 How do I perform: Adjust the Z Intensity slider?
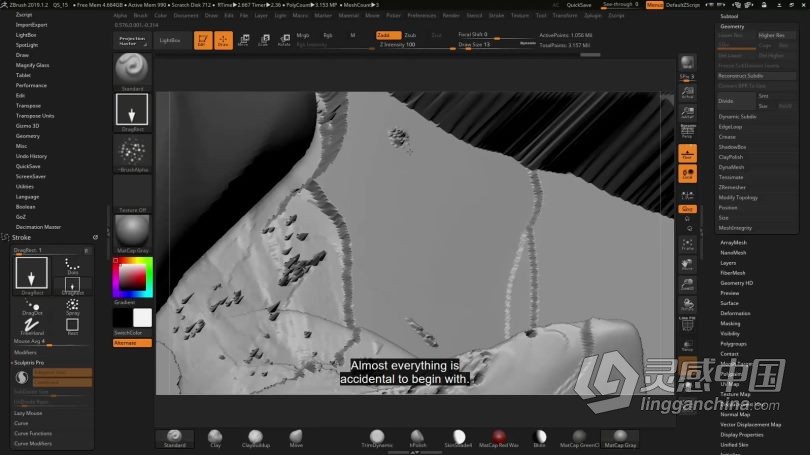pyautogui.click(x=416, y=45)
